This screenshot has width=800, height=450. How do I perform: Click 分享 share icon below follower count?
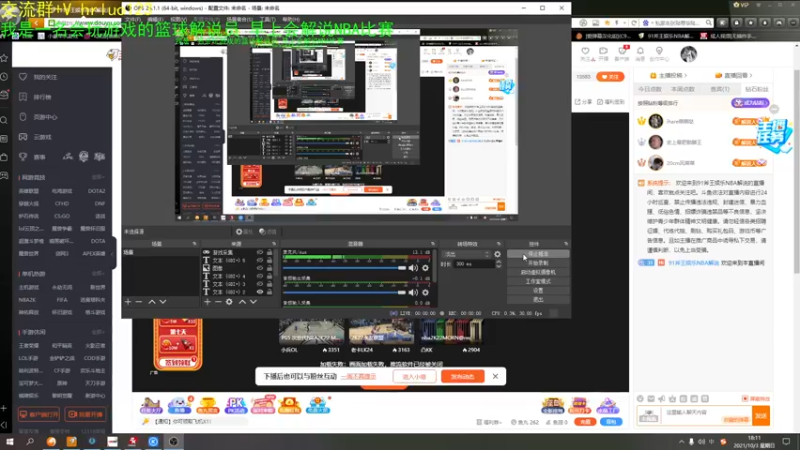[584, 102]
